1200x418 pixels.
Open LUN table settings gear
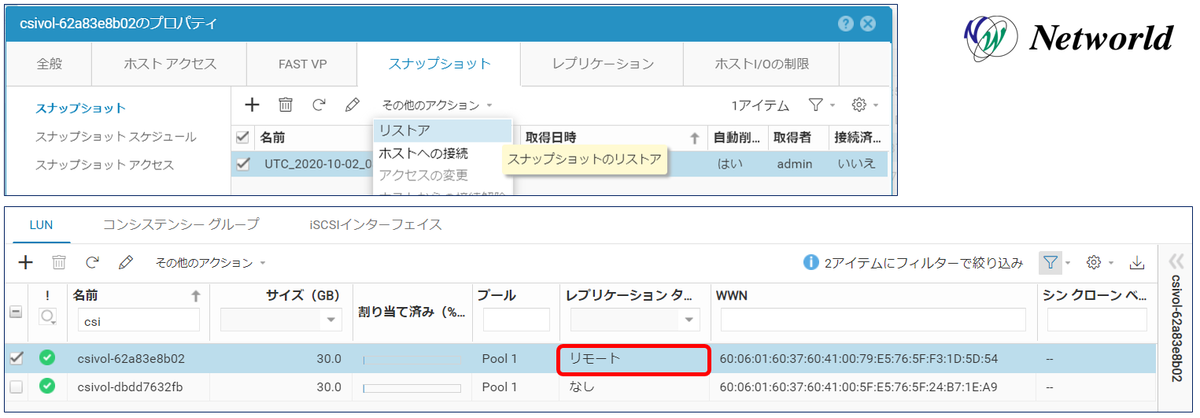click(1094, 262)
